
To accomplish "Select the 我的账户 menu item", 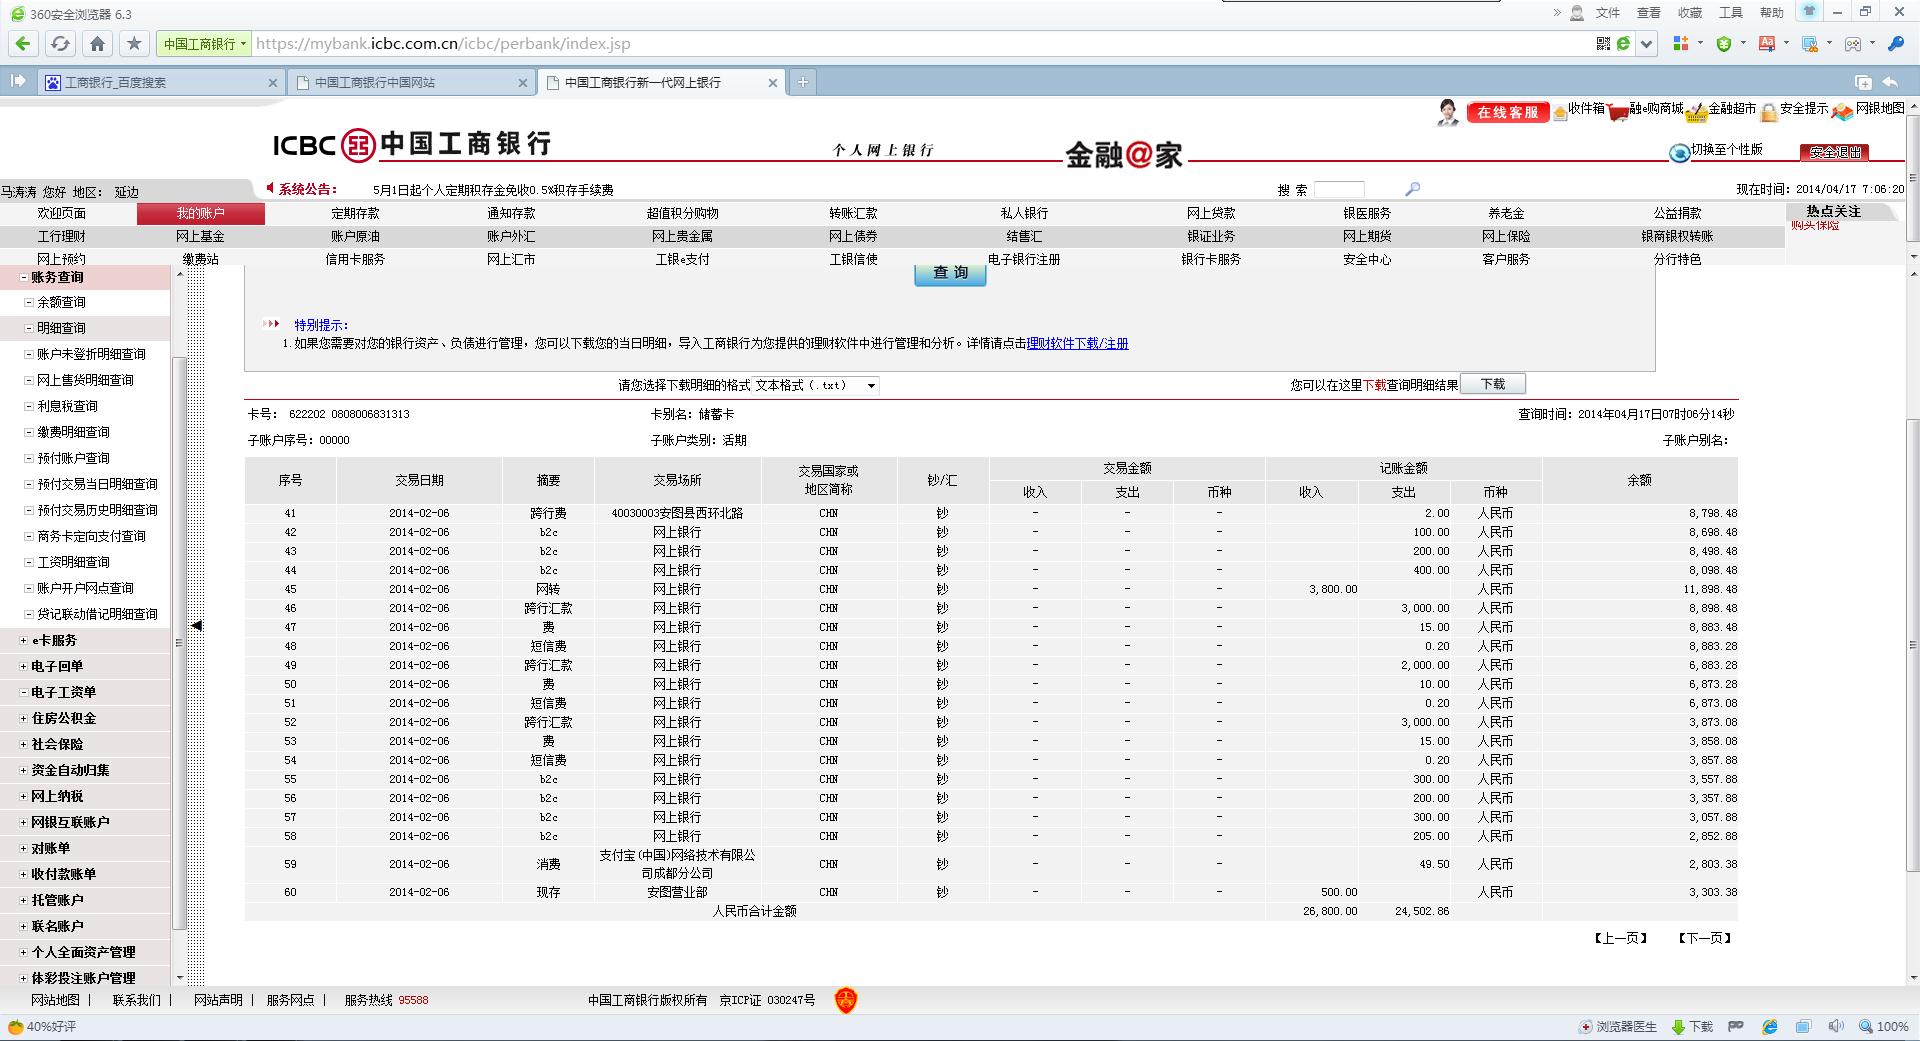I will pyautogui.click(x=200, y=213).
